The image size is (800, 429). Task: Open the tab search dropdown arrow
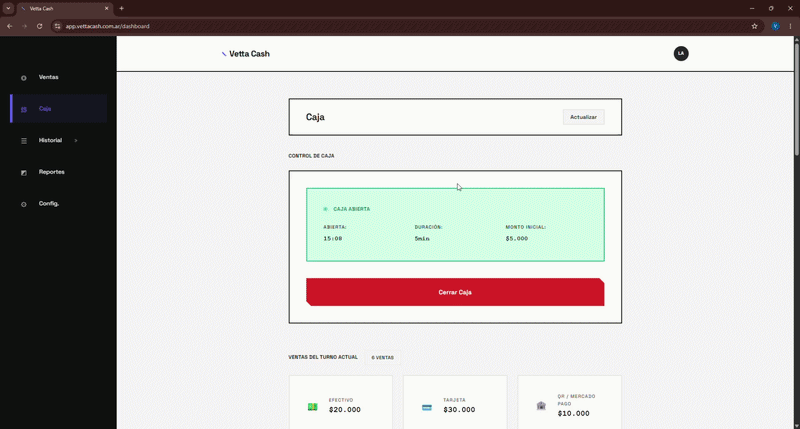8,8
